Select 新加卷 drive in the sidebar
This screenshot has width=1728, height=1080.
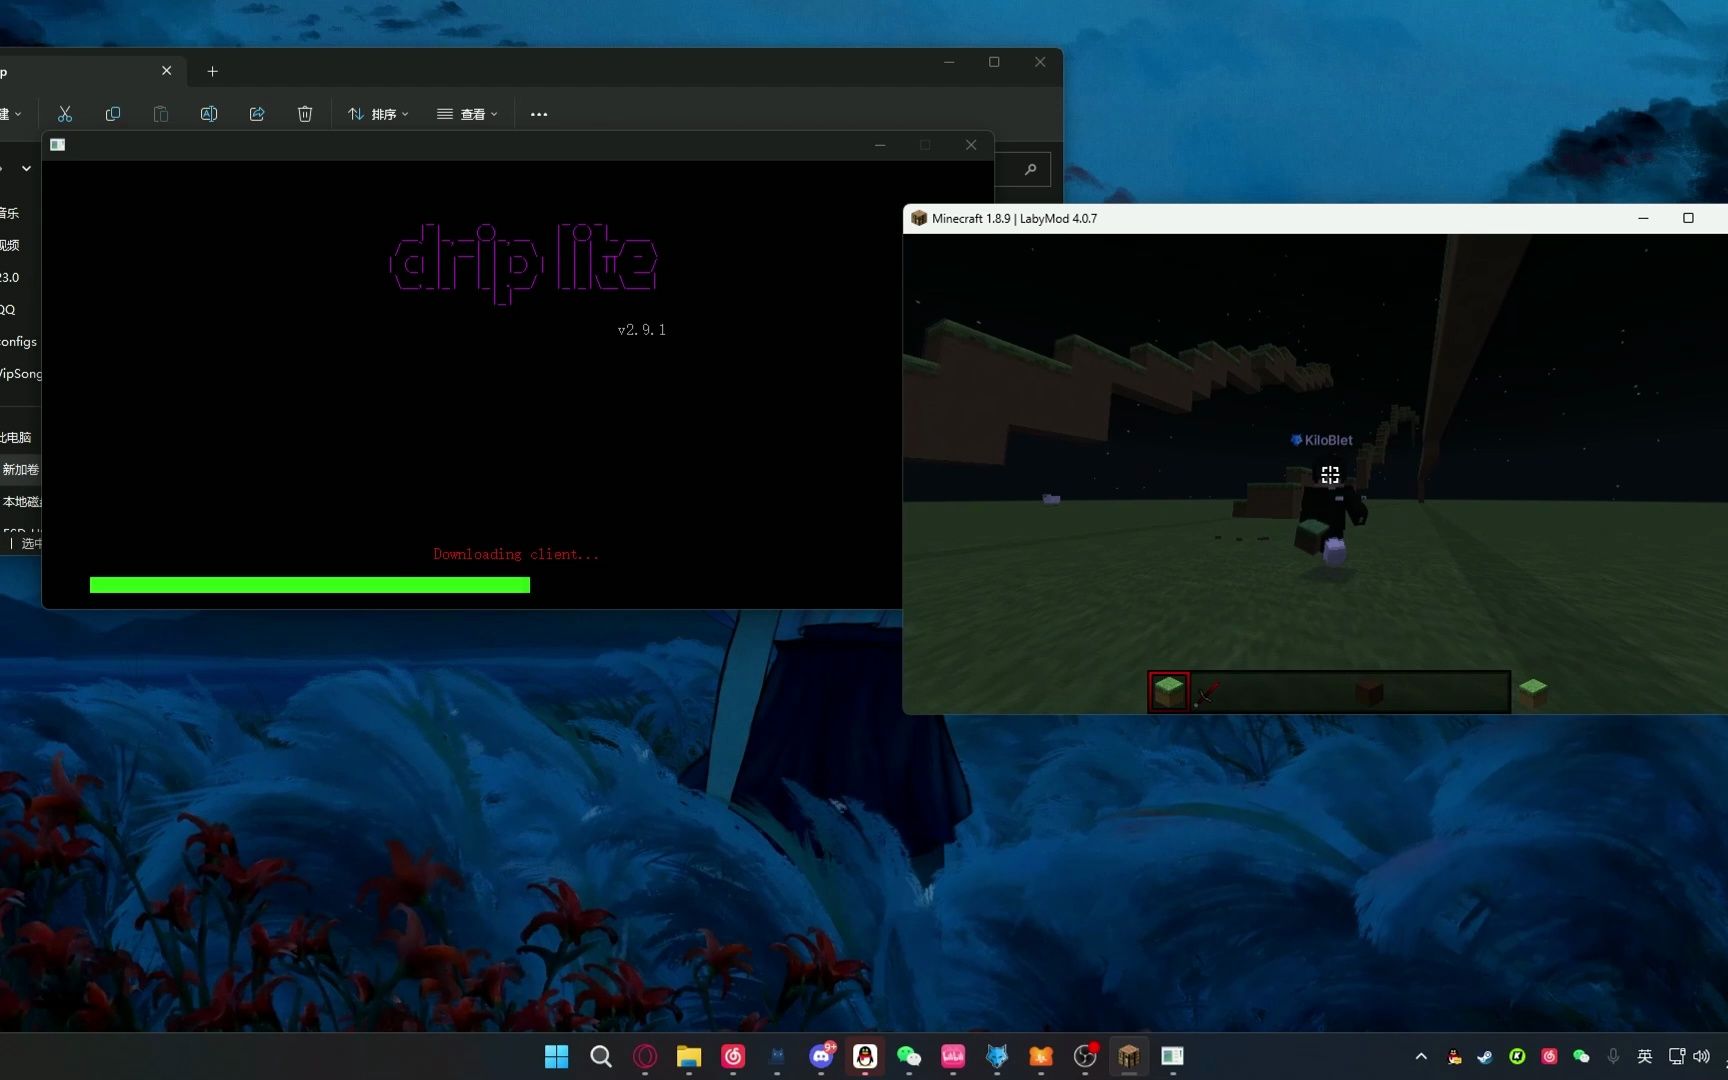pyautogui.click(x=20, y=469)
